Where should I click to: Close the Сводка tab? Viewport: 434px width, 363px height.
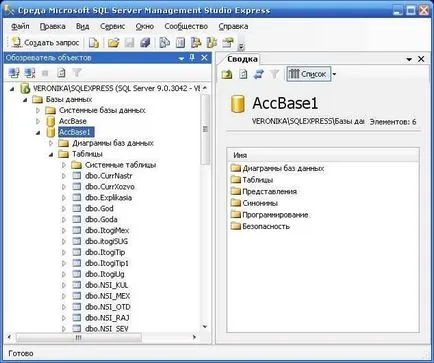(421, 59)
